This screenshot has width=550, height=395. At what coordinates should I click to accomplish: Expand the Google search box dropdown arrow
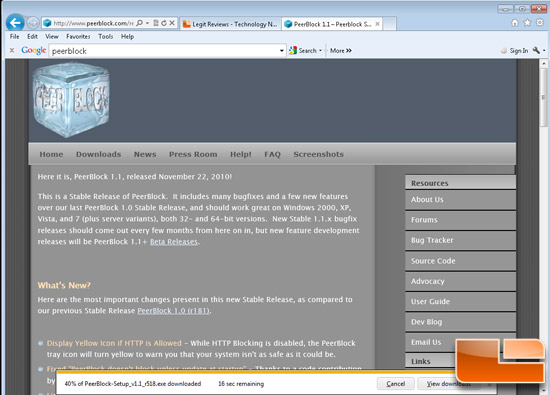coord(281,51)
